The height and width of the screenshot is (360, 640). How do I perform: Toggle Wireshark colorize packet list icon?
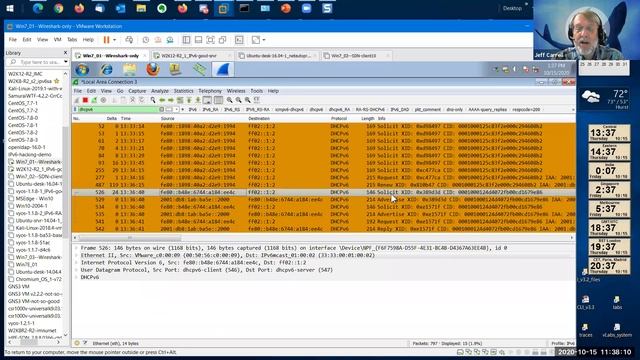[x=218, y=100]
